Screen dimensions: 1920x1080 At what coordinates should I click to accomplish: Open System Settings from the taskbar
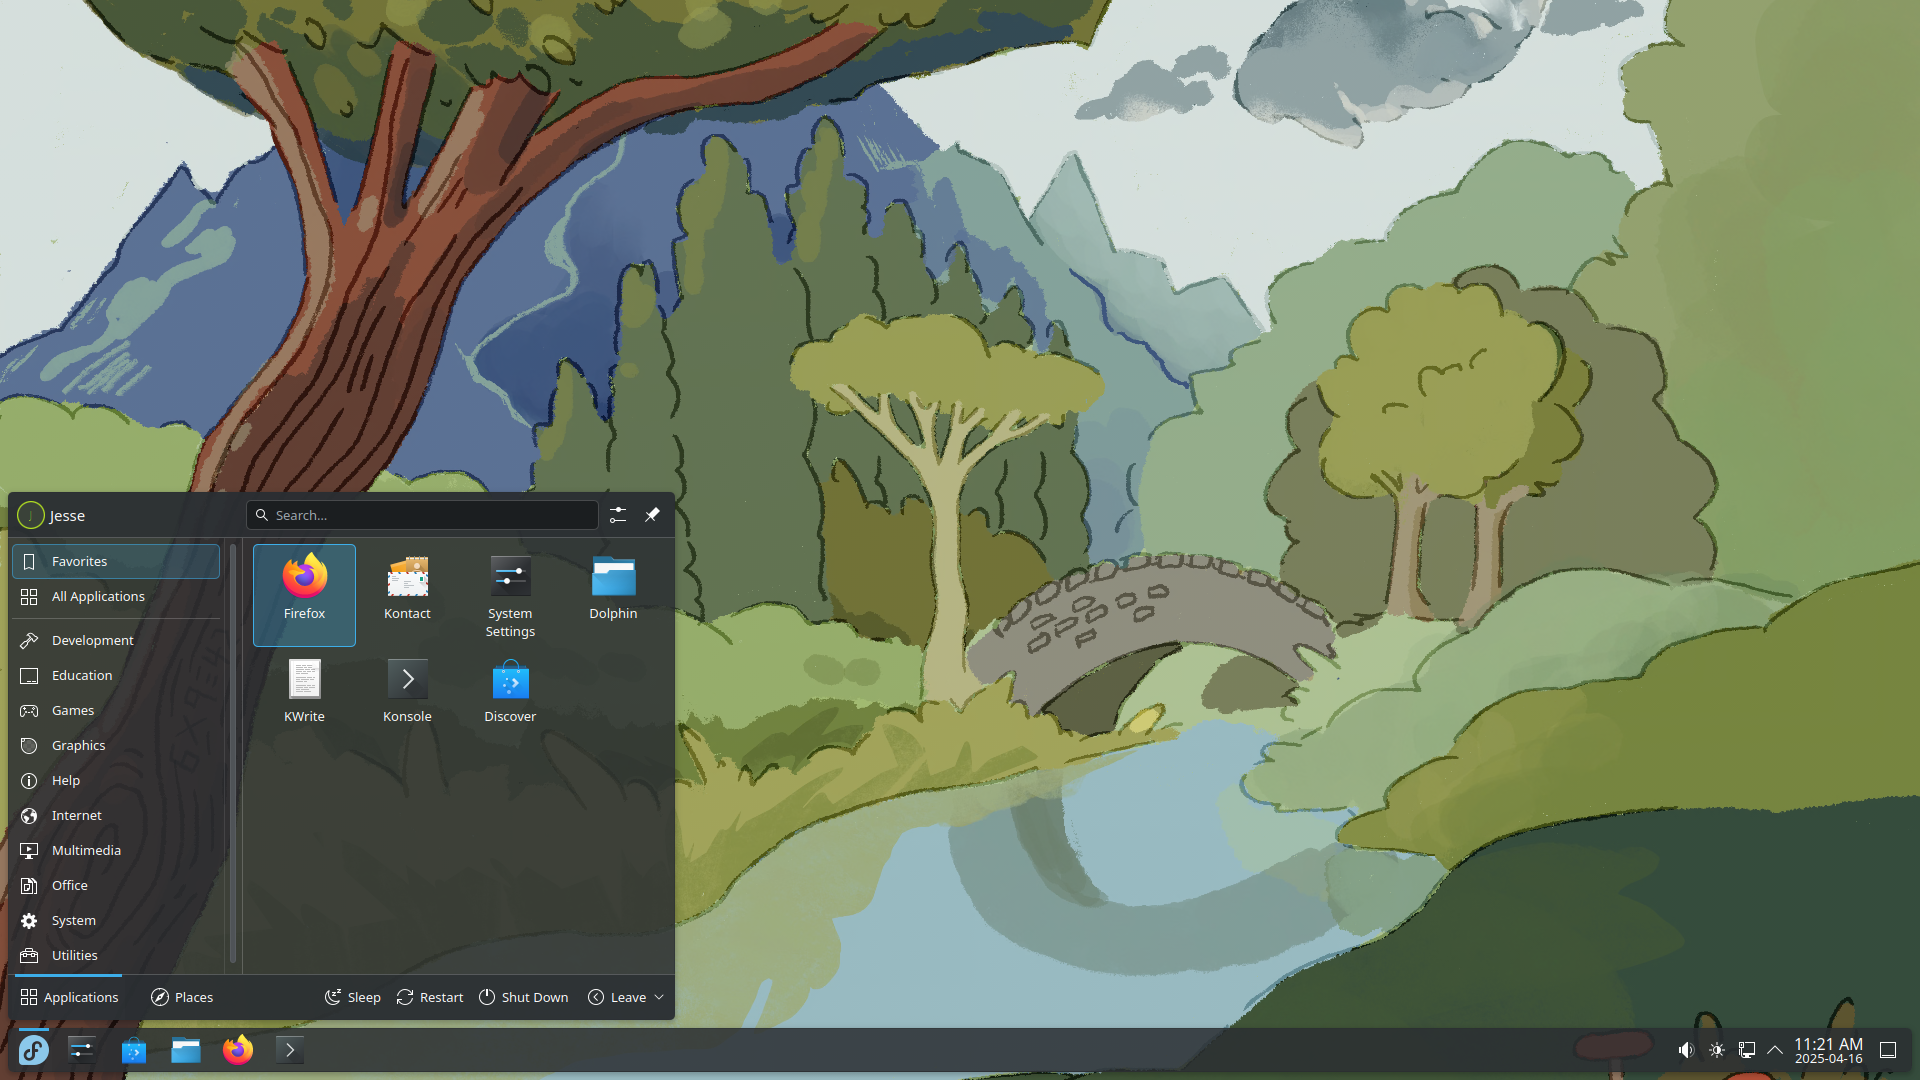click(x=81, y=1050)
